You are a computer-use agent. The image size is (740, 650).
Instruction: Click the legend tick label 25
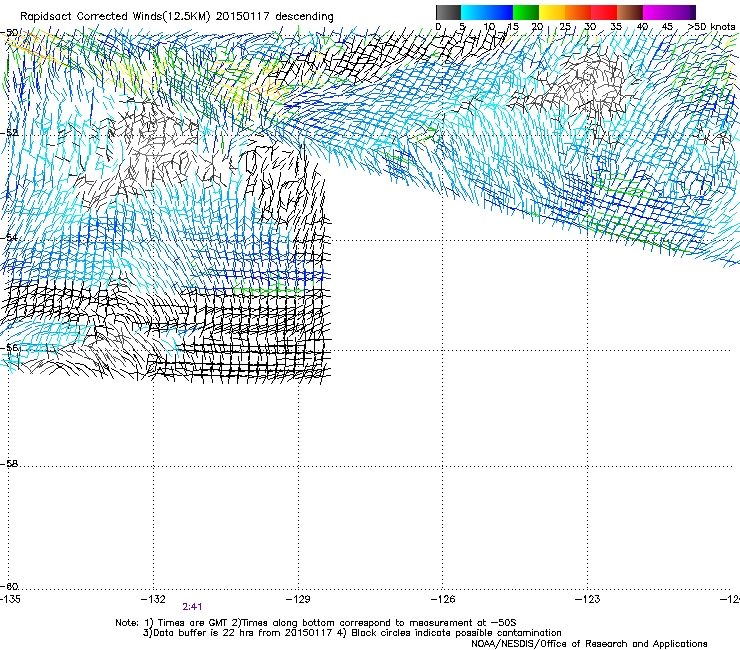[x=565, y=27]
